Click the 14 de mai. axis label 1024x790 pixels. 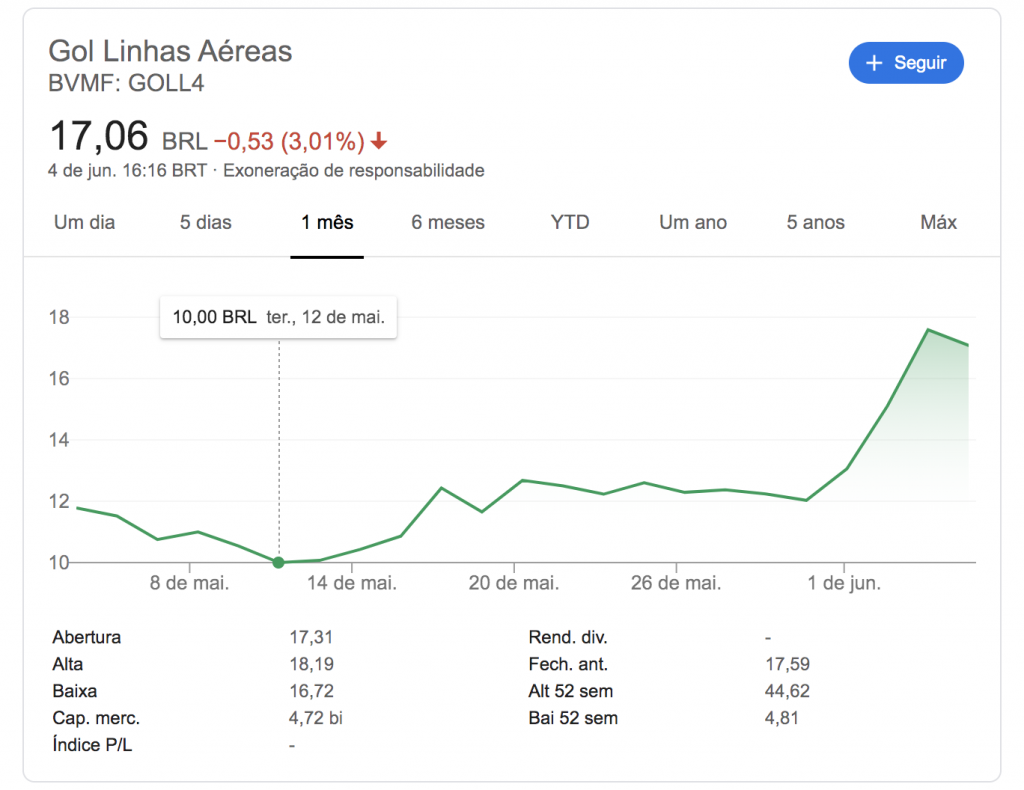click(x=352, y=582)
